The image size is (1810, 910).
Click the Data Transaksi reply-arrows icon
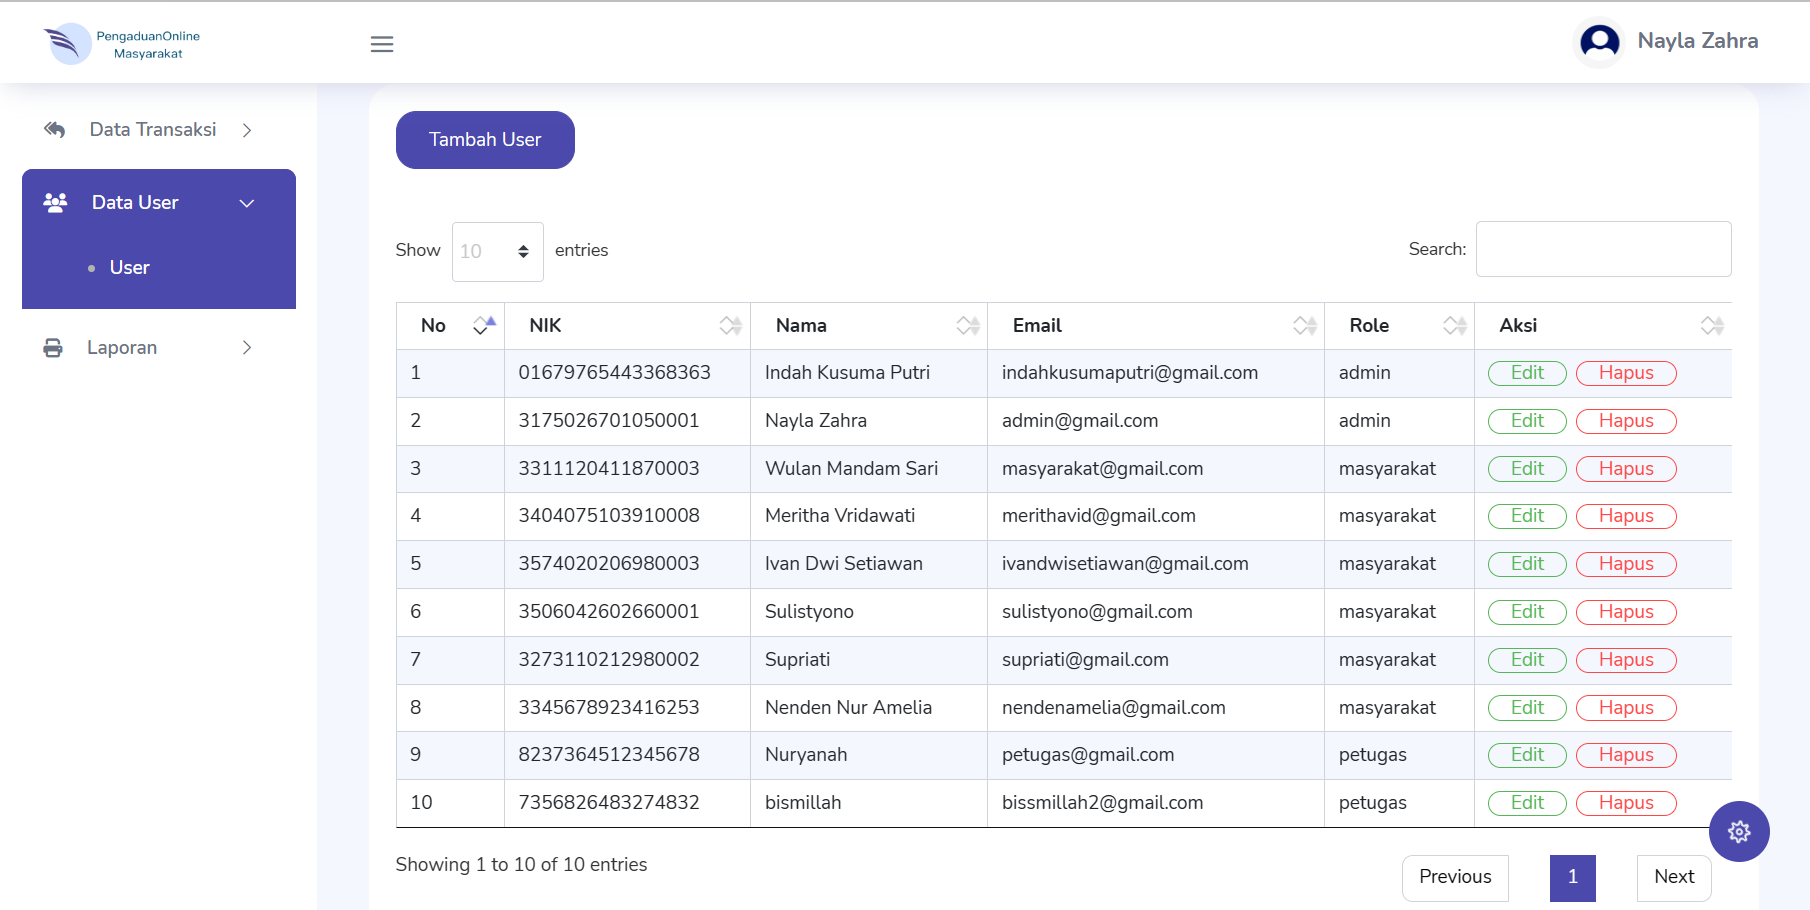pos(55,130)
